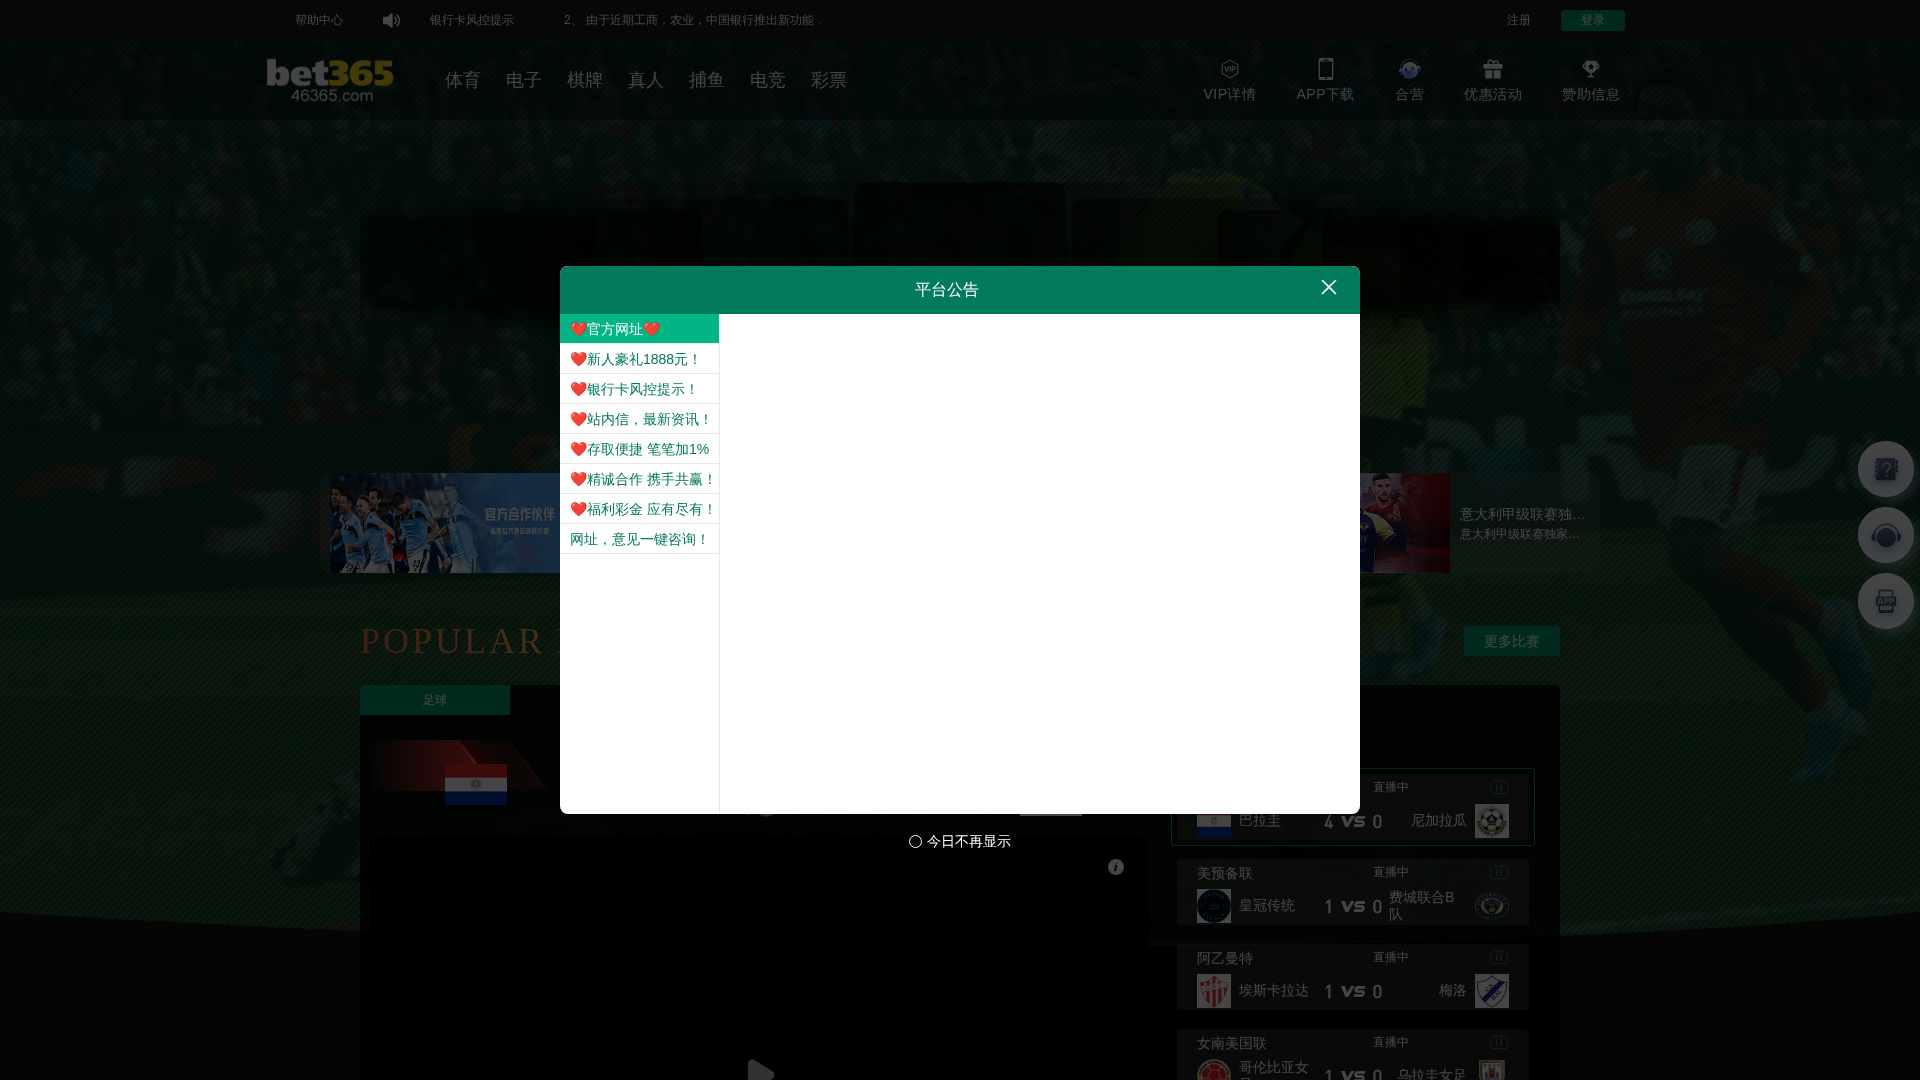1920x1080 pixels.
Task: Open 福利彩金 应有尽有 announcement
Action: coord(639,509)
